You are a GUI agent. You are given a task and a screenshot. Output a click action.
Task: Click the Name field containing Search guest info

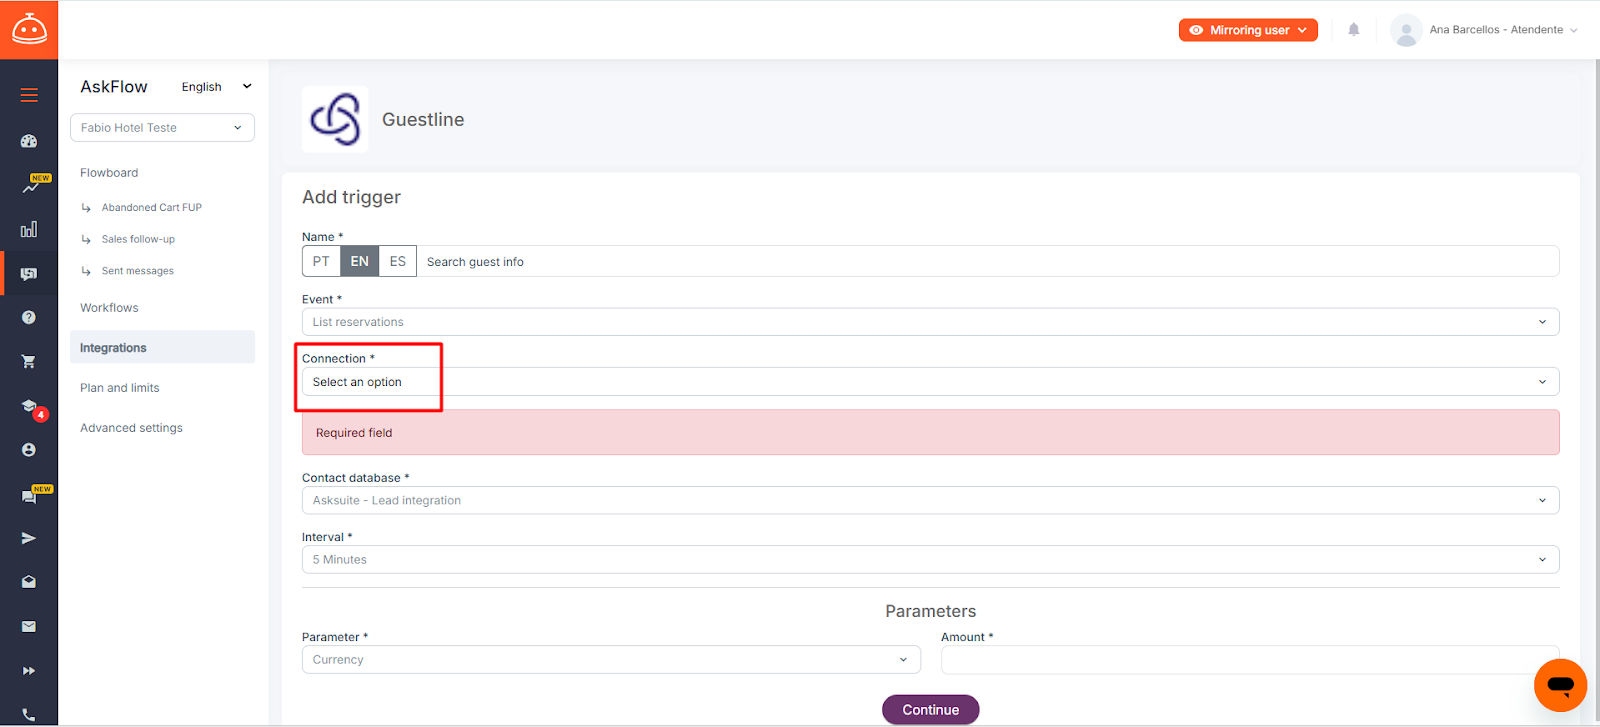[988, 261]
